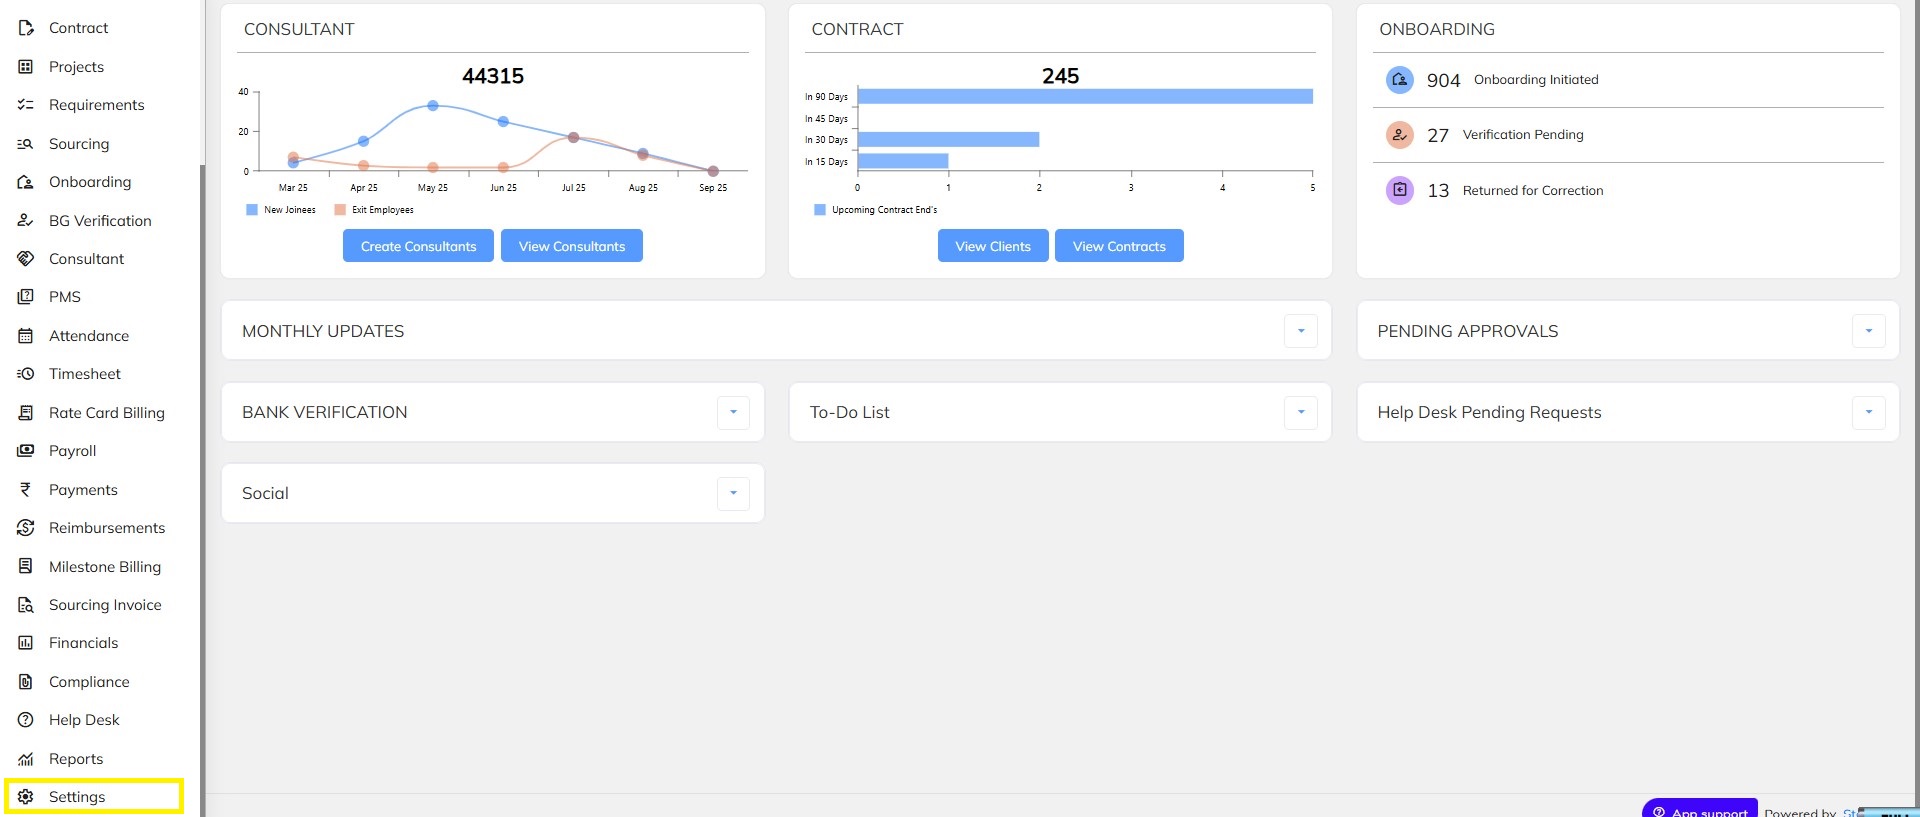Click the May 25 New Joinees data point
Screen dimensions: 1920x817
(x=433, y=105)
